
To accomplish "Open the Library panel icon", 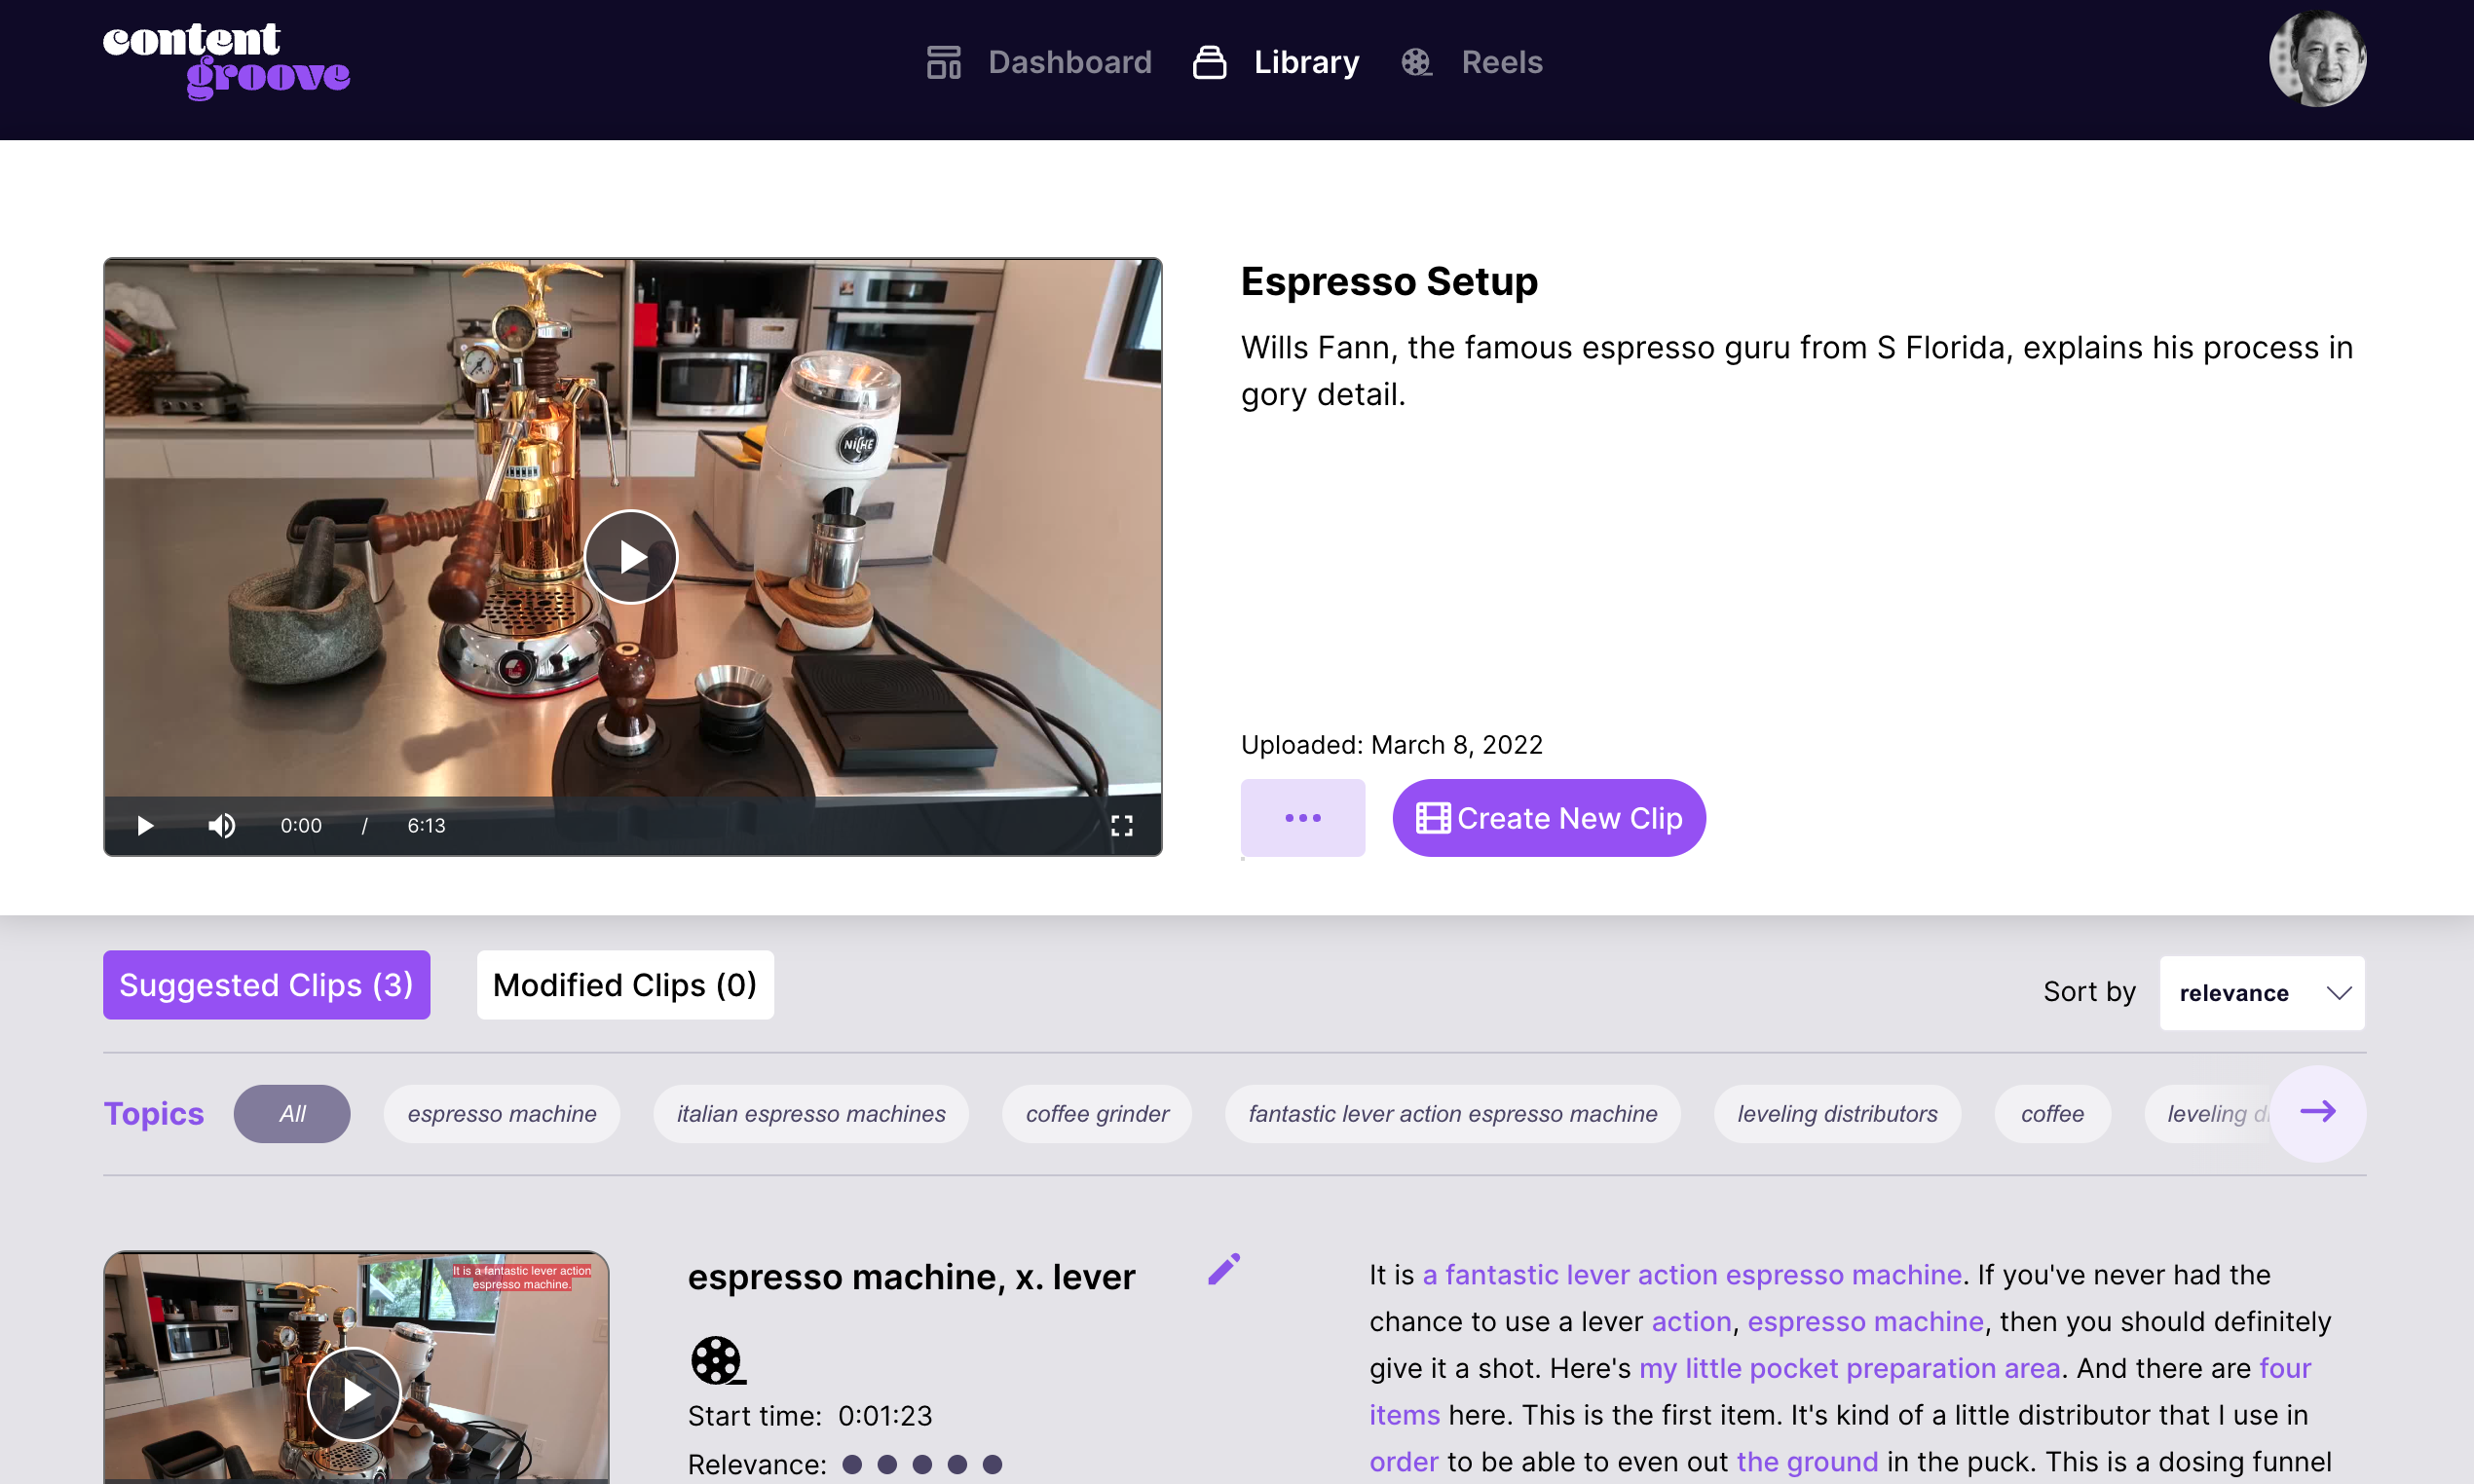I will pos(1208,62).
